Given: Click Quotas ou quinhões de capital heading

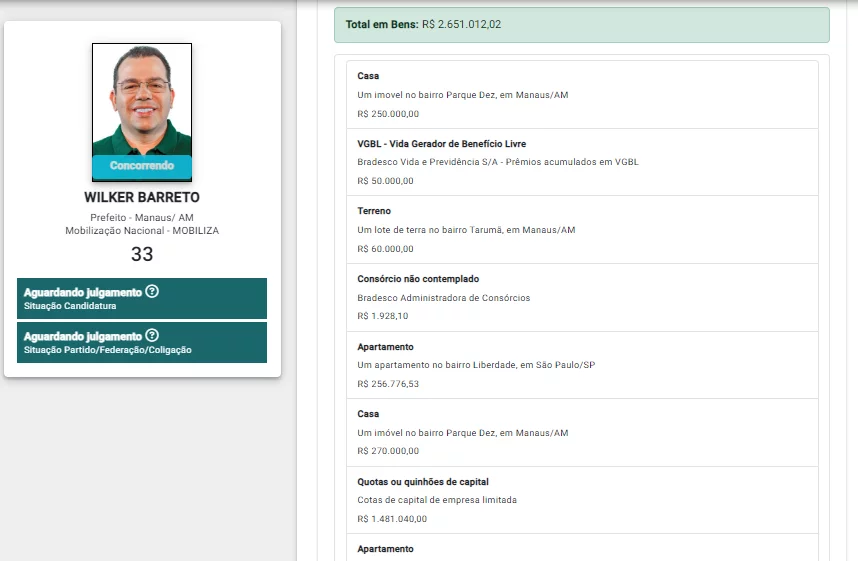Looking at the screenshot, I should click(x=423, y=482).
